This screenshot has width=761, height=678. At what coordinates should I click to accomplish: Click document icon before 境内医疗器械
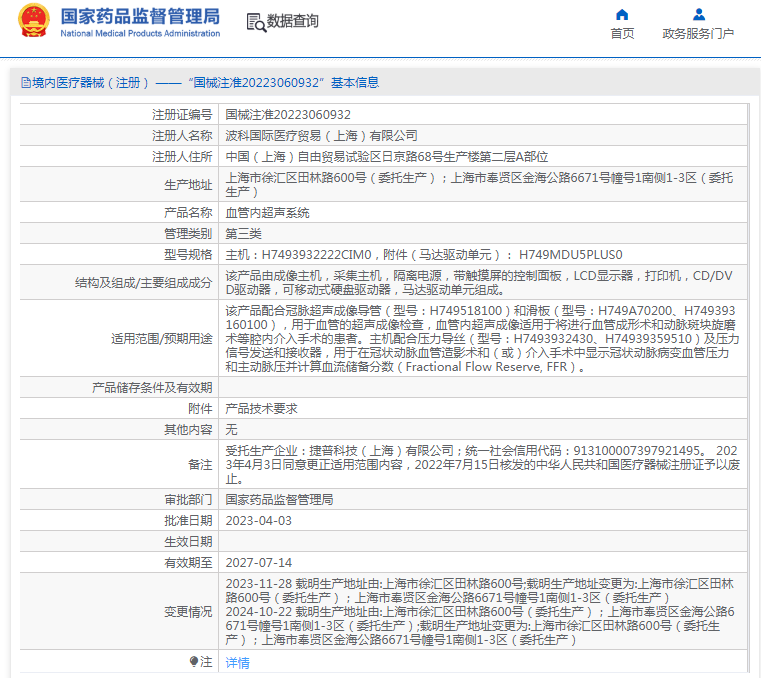pos(26,83)
